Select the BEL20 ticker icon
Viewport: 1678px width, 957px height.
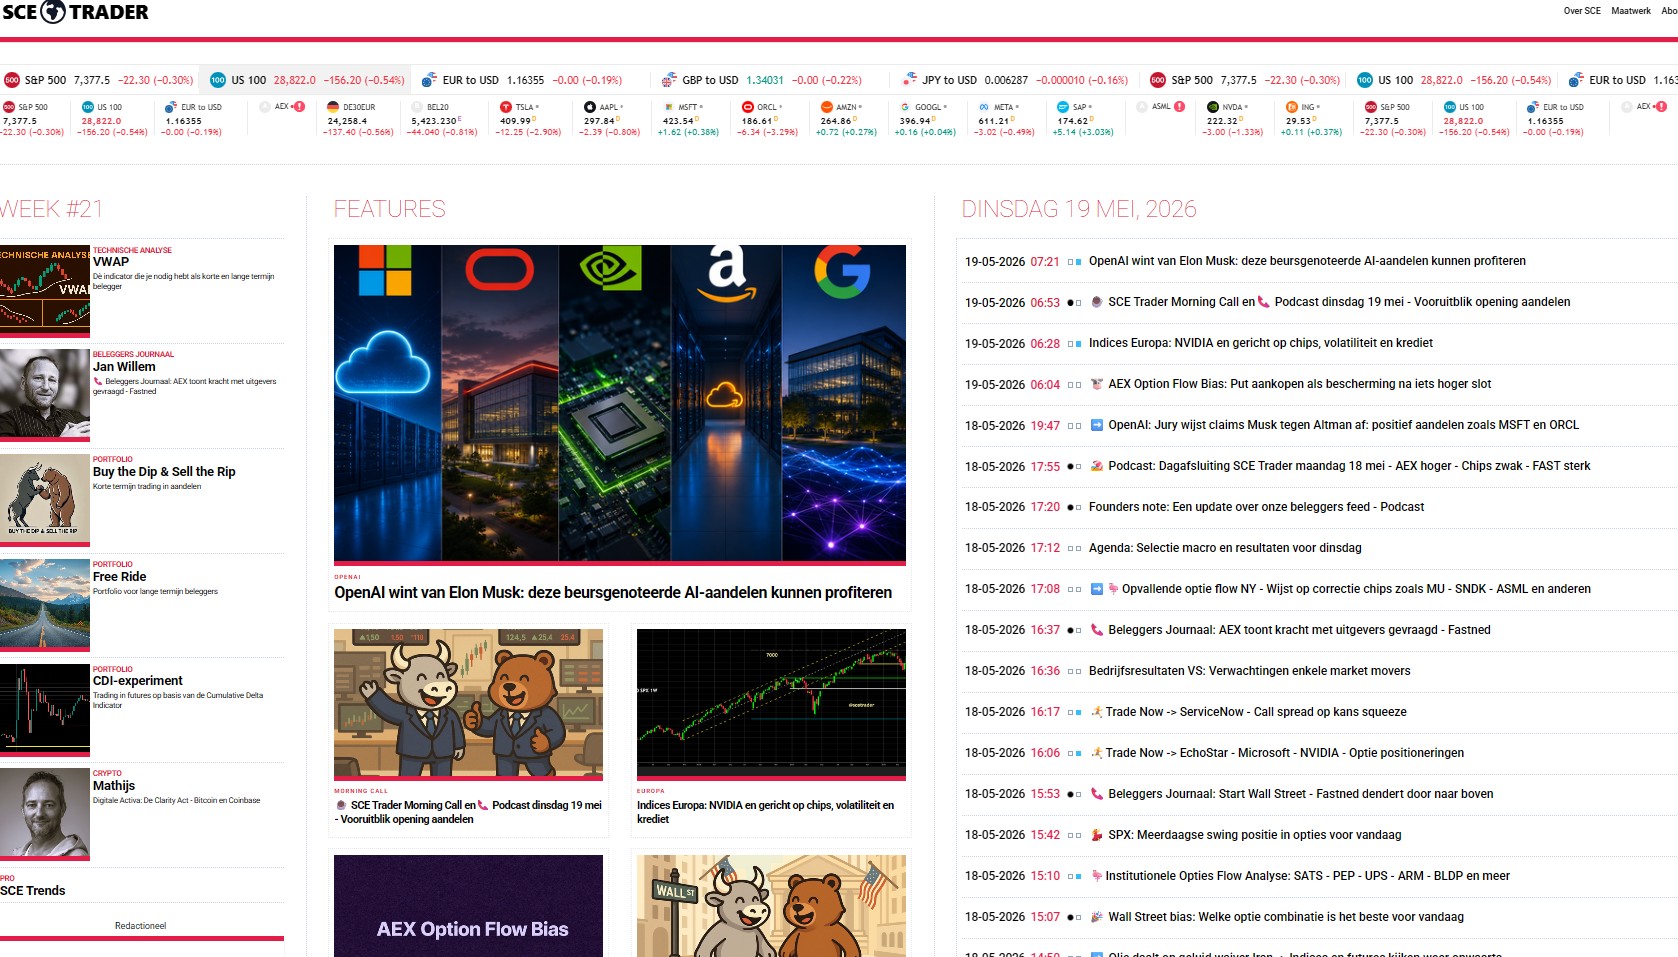click(x=417, y=107)
